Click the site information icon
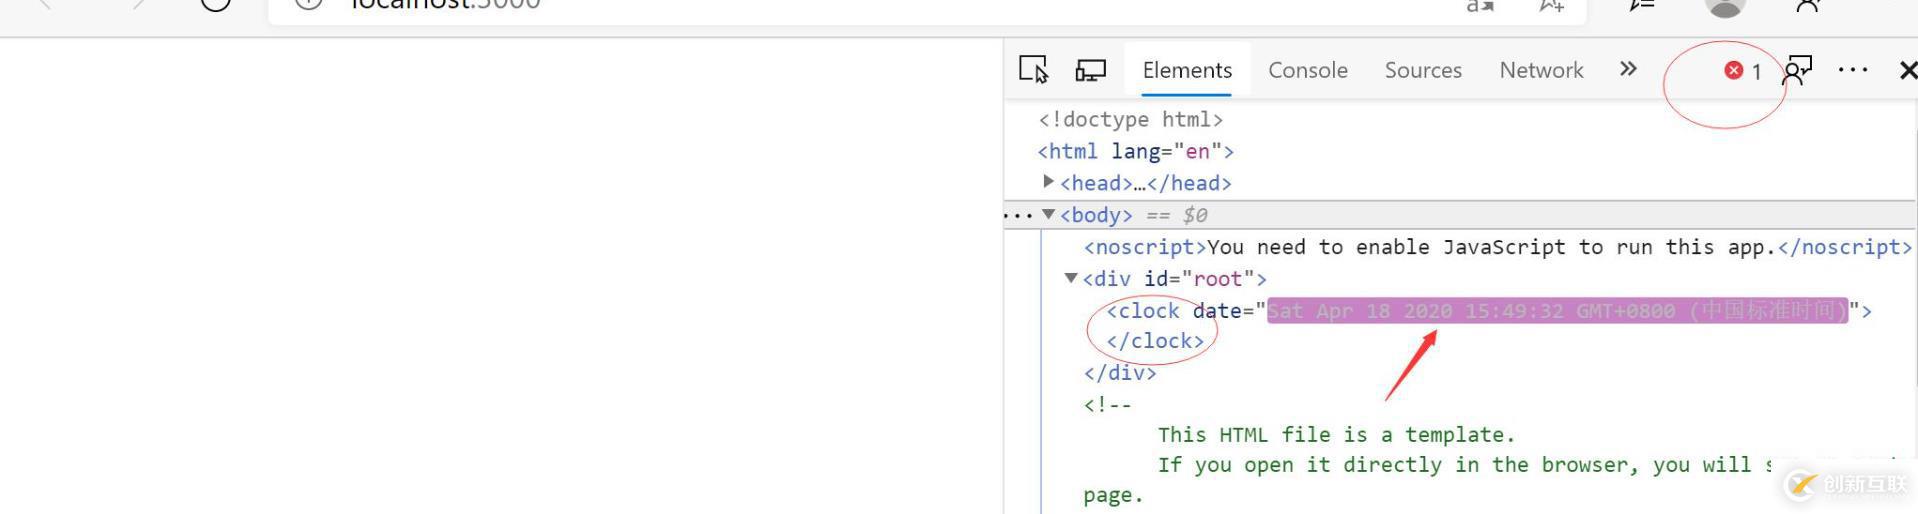The image size is (1918, 514). [309, 4]
